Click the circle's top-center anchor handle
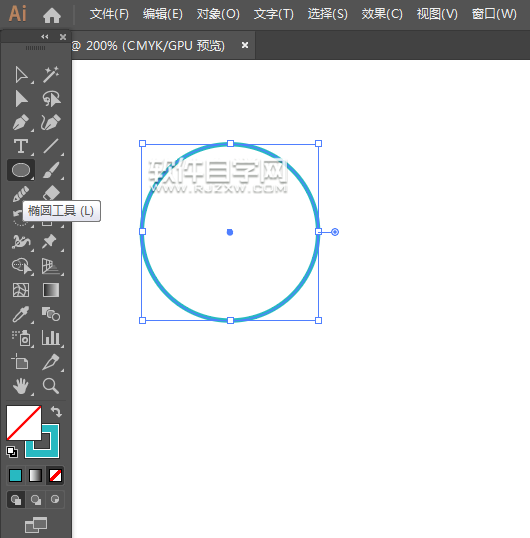Screen dimensions: 530x538 pos(231,143)
